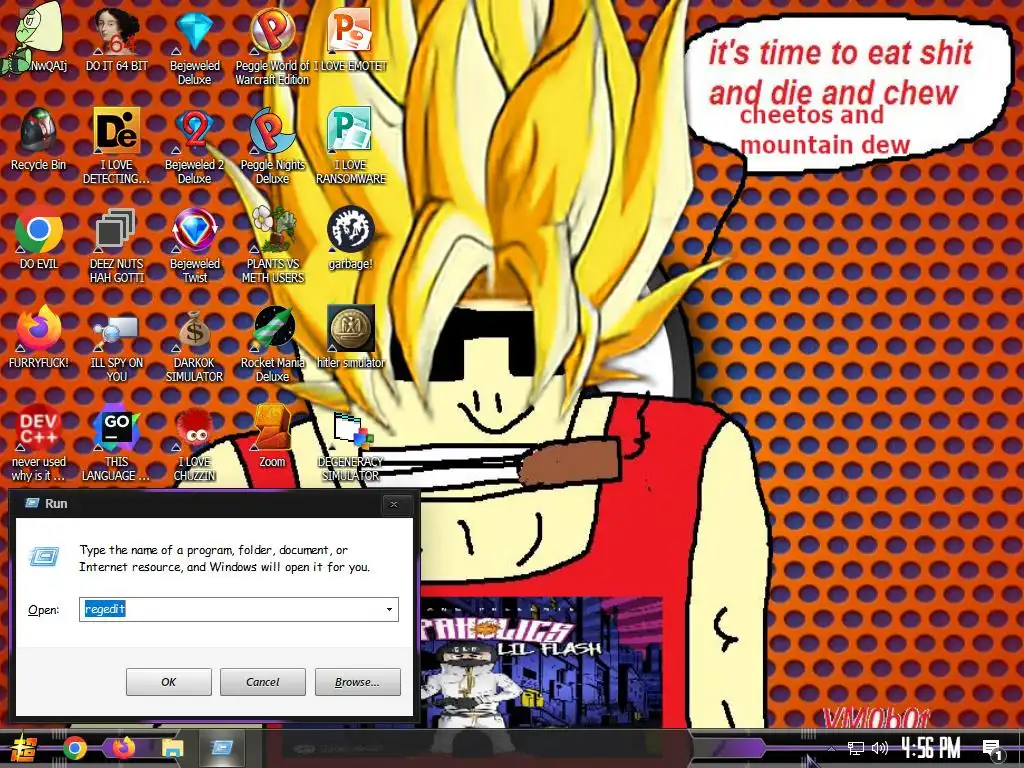Select the I LOVE EMOTET PowerPoint icon

coord(350,39)
